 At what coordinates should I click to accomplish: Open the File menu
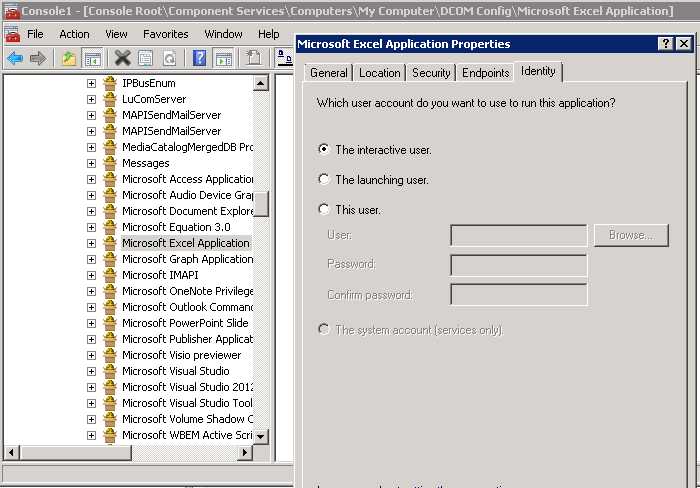(x=35, y=34)
